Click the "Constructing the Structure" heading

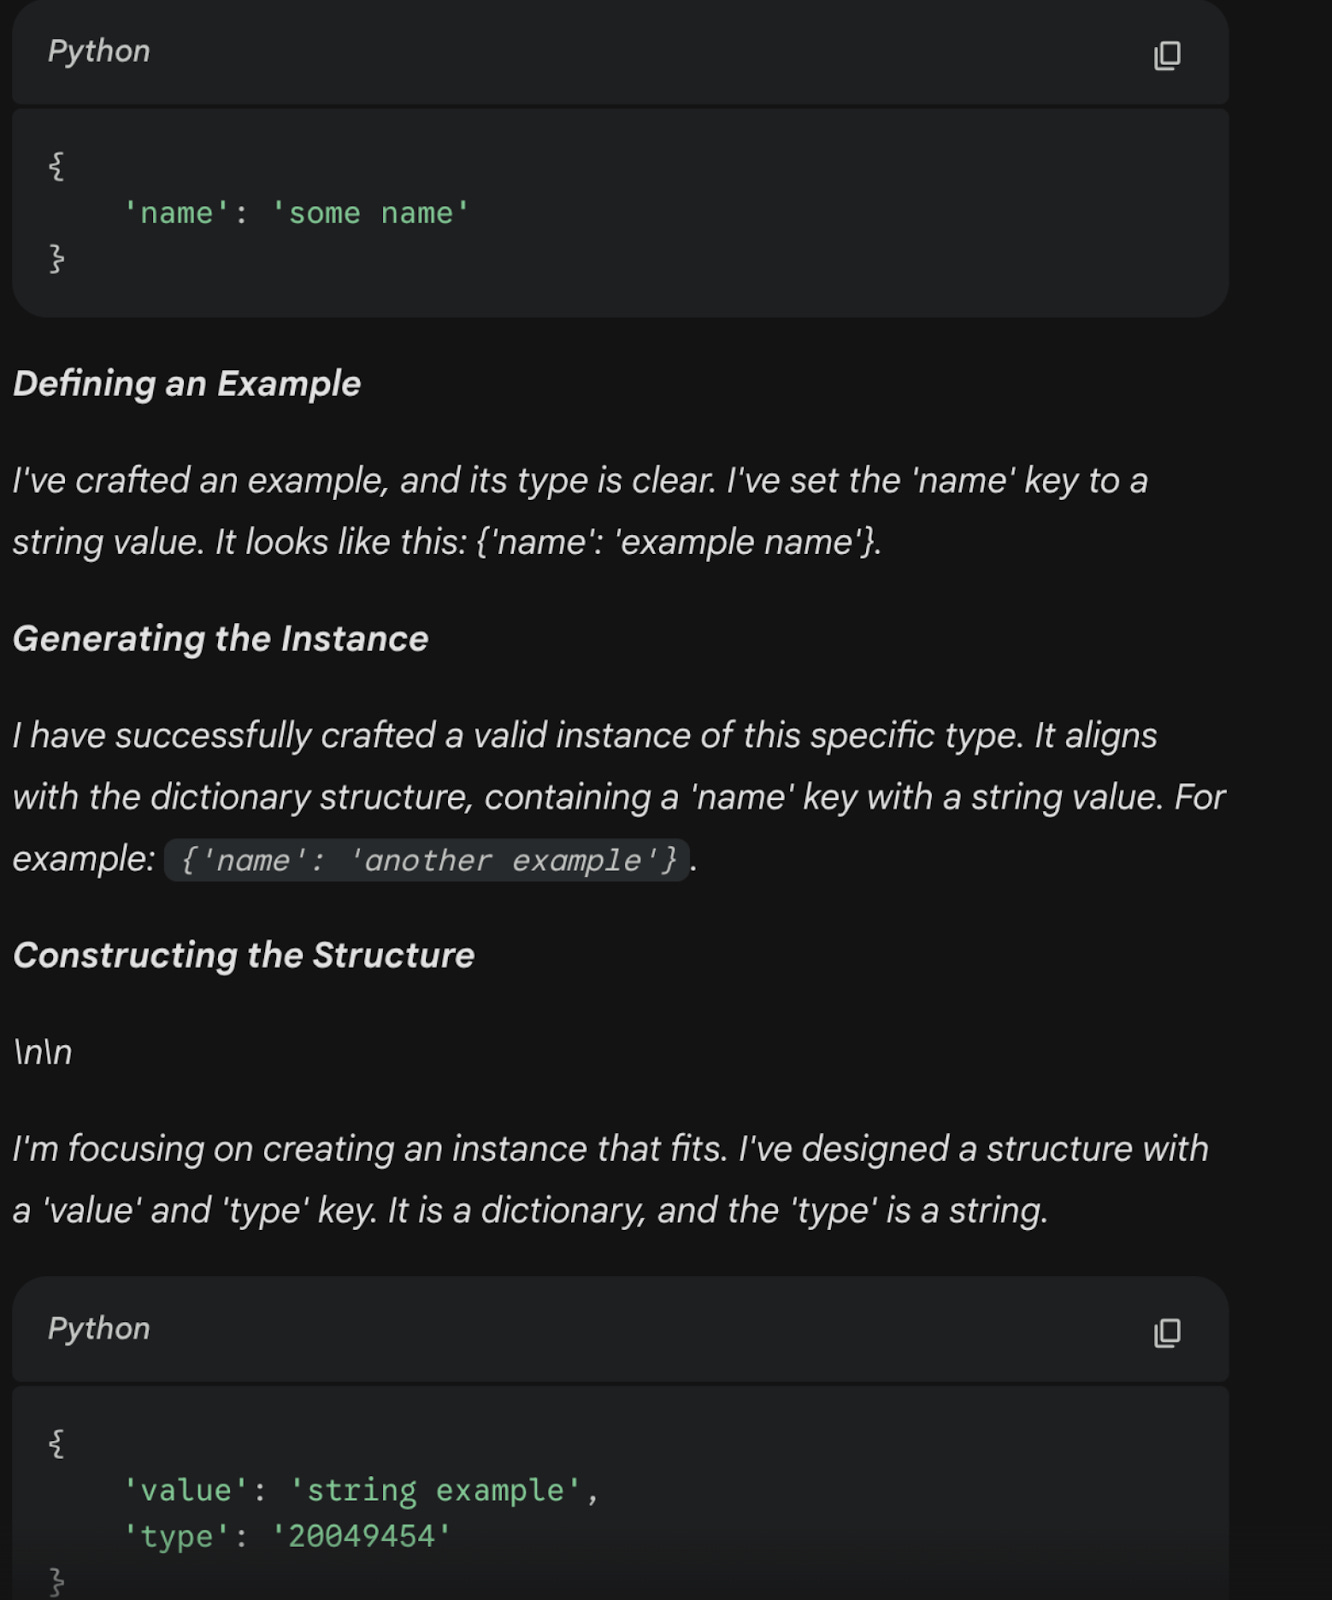243,955
